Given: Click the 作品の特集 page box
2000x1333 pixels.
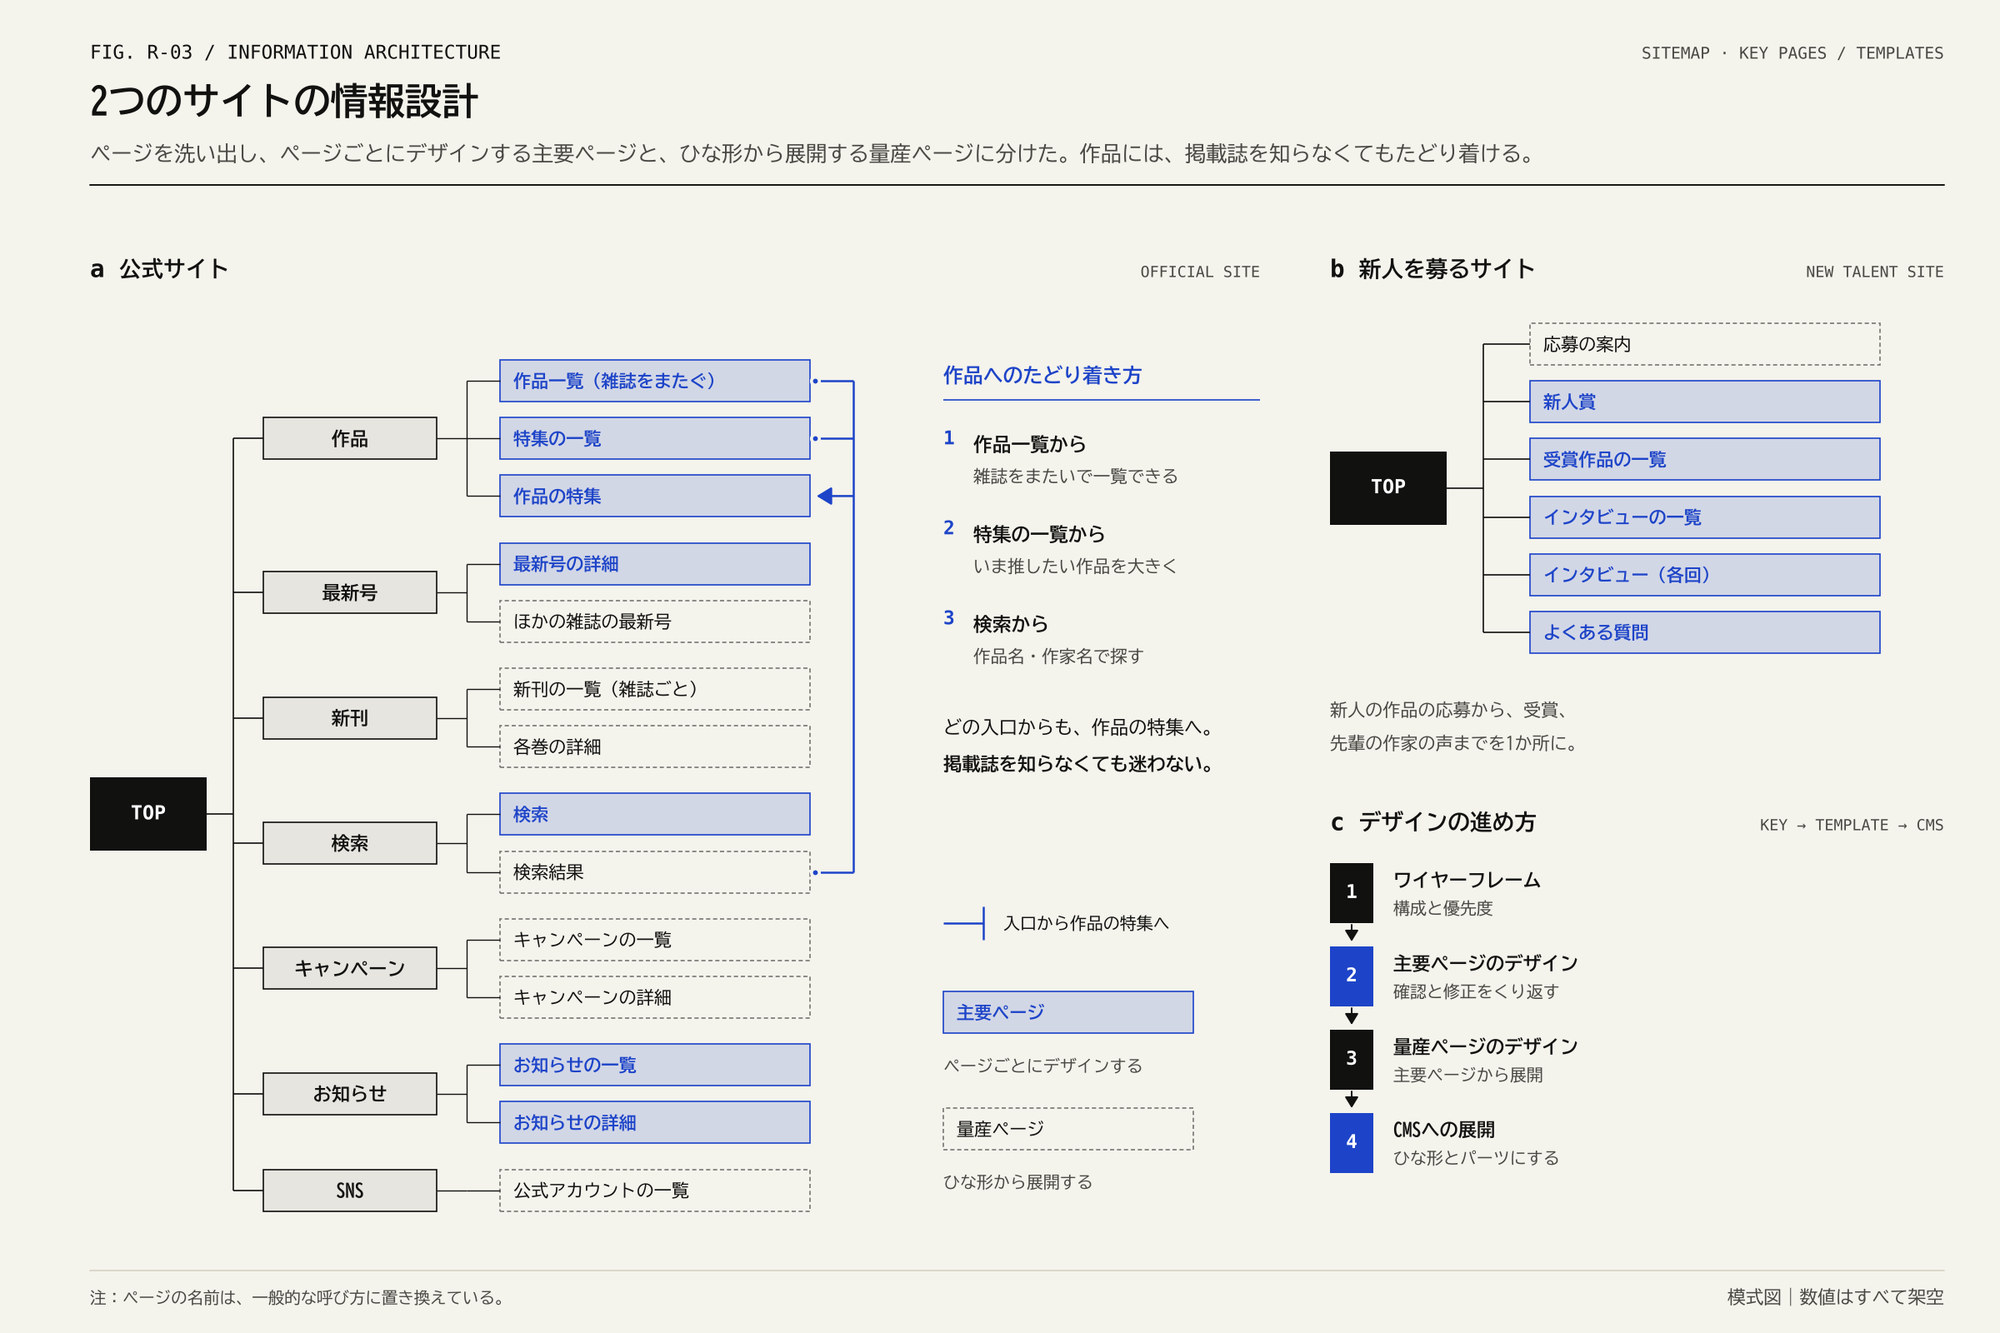Looking at the screenshot, I should point(655,496).
